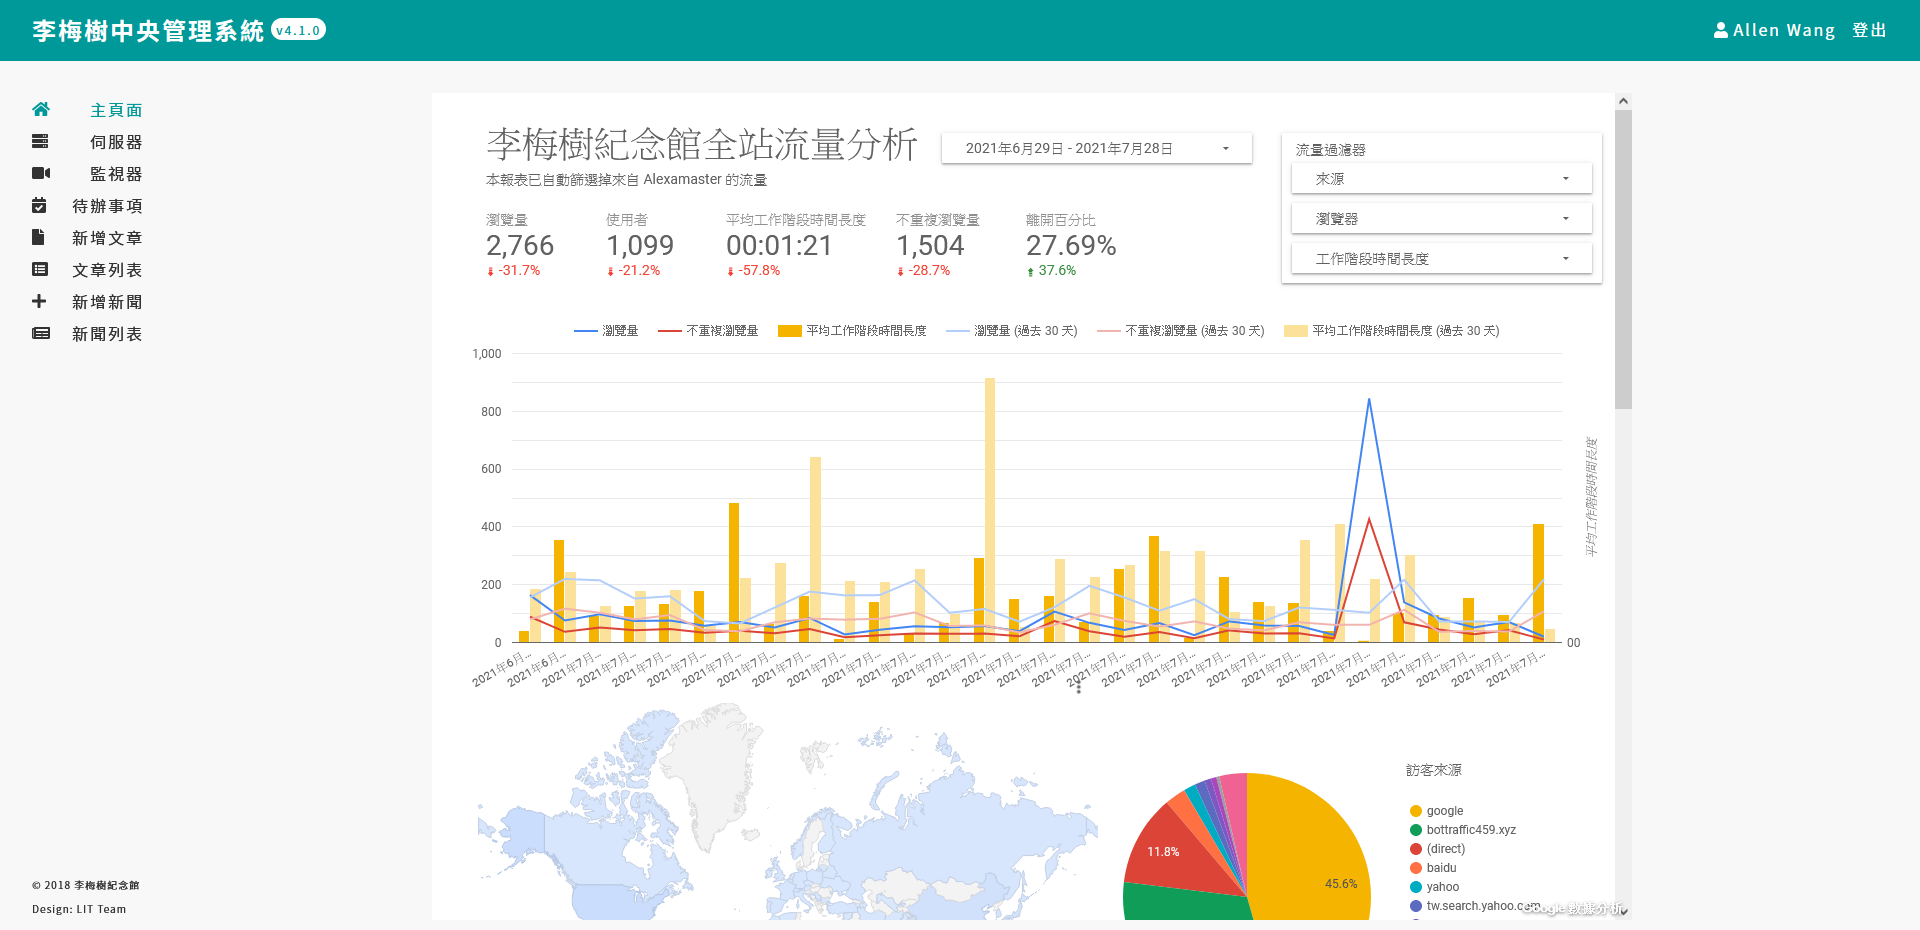1920x930 pixels.
Task: Click the world map visualization
Action: click(787, 810)
